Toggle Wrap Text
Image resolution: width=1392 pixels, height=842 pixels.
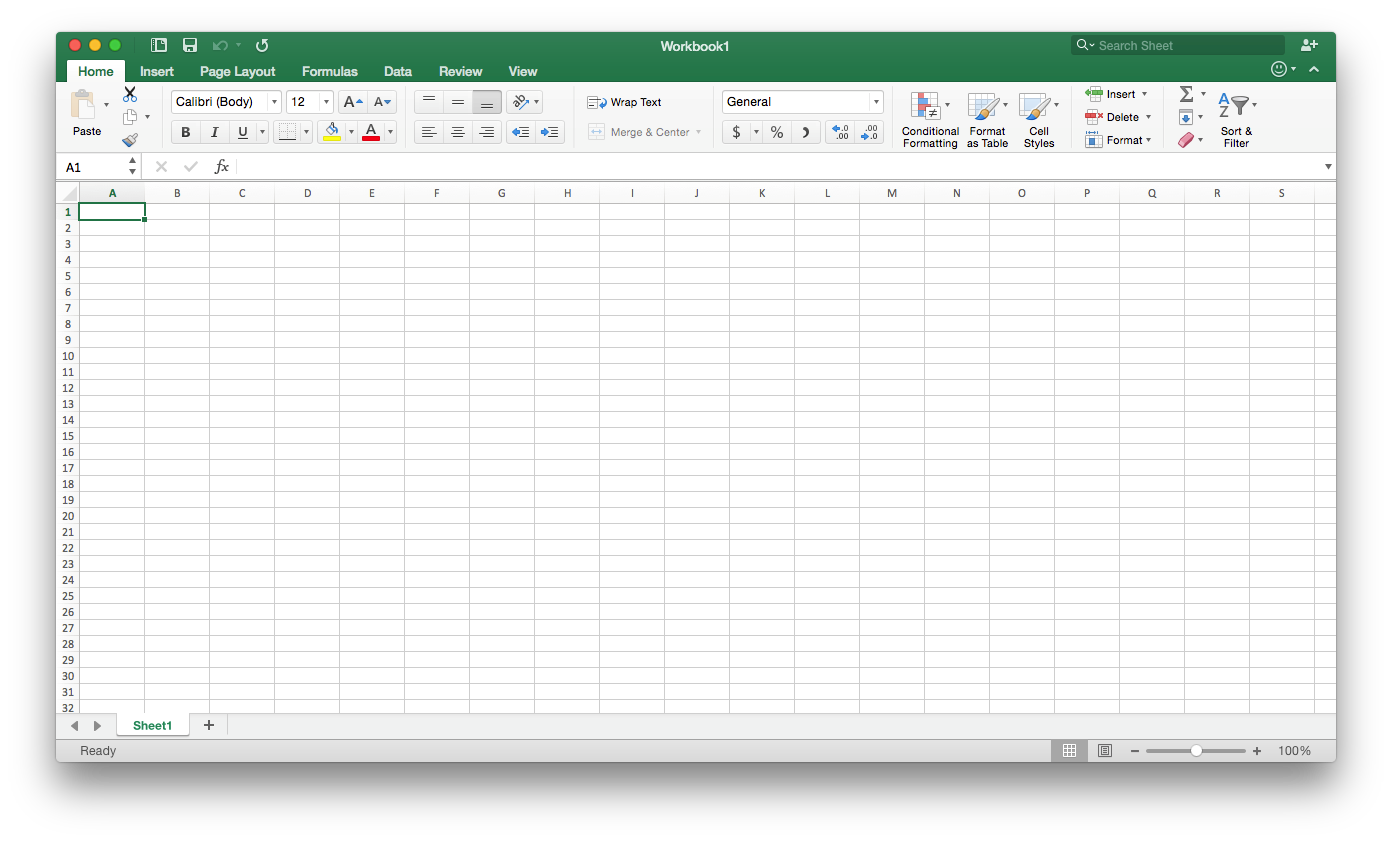pyautogui.click(x=625, y=102)
